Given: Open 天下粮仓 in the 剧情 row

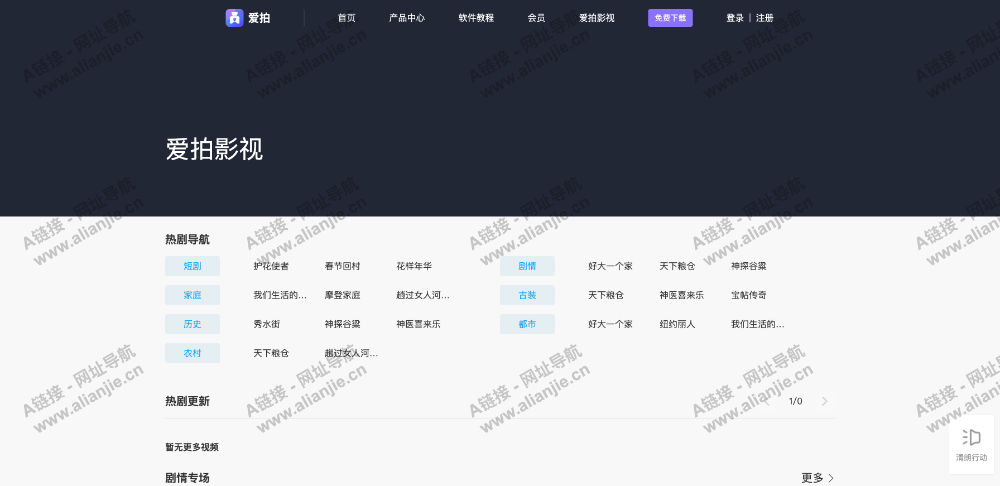Looking at the screenshot, I should [x=677, y=266].
